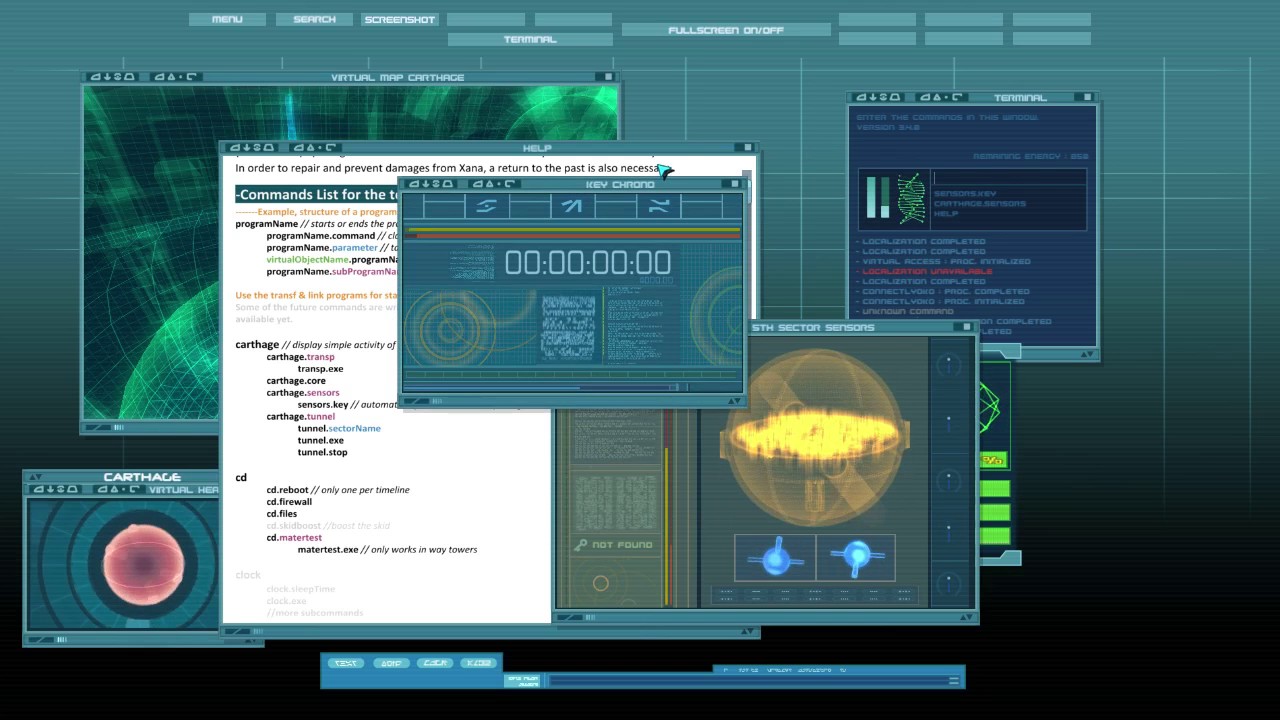Image resolution: width=1280 pixels, height=720 pixels.
Task: Click the green DNA helix icon in the Terminal
Action: point(911,197)
